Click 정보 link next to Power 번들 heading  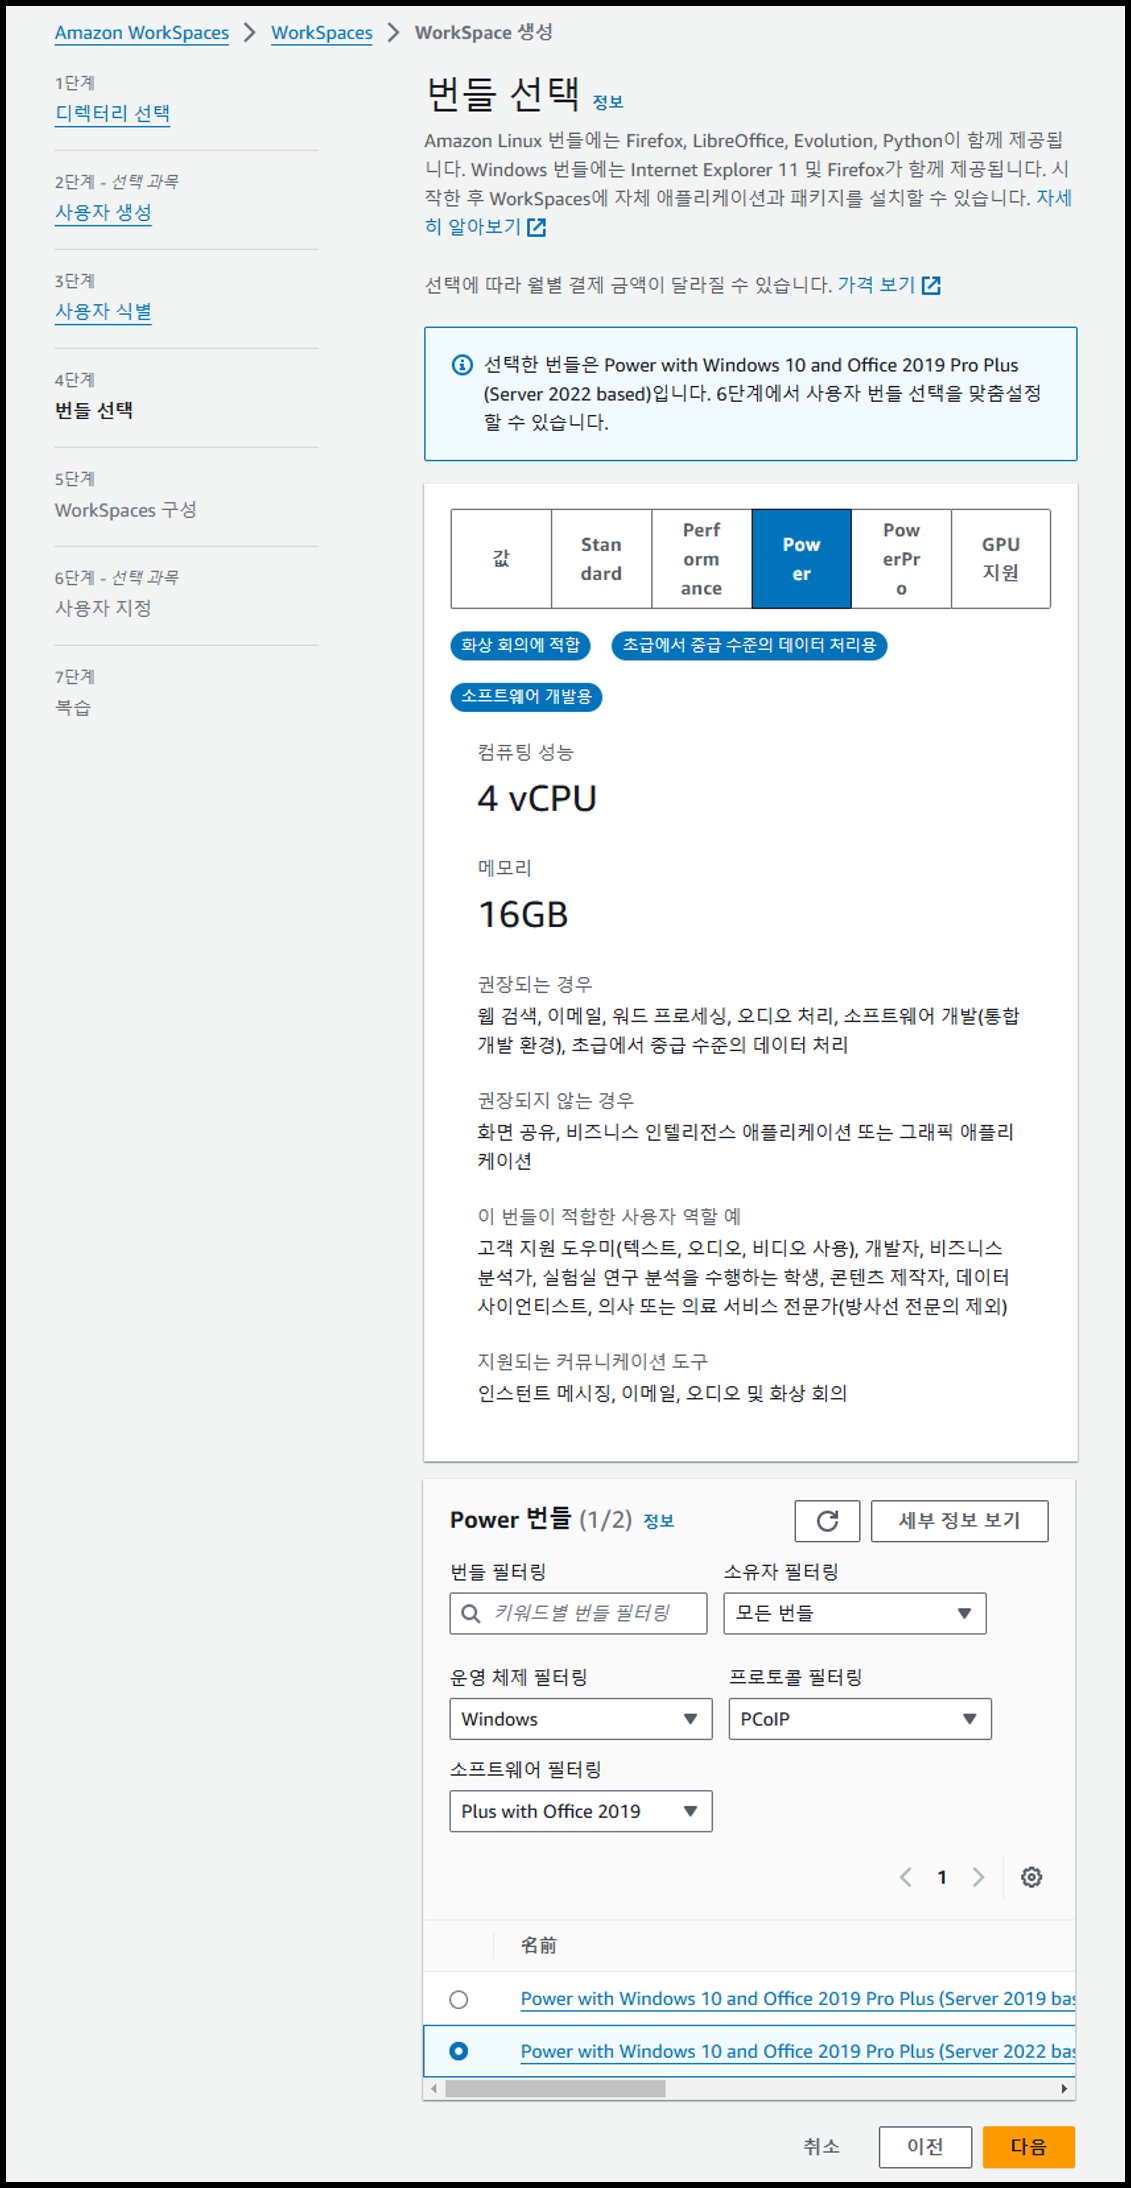pyautogui.click(x=659, y=1521)
